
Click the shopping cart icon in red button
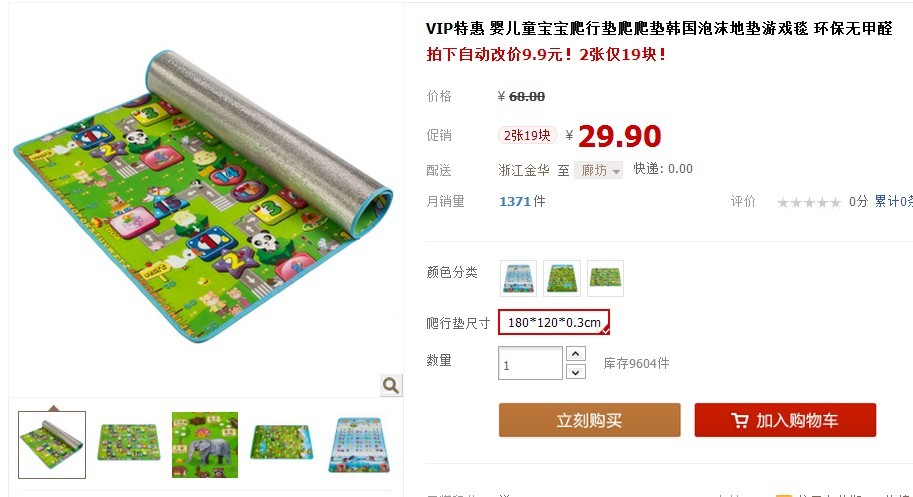(x=739, y=420)
